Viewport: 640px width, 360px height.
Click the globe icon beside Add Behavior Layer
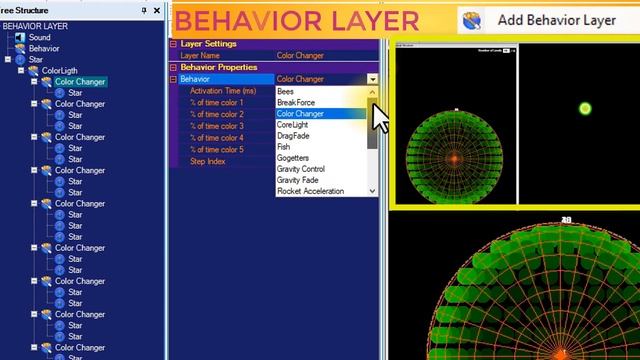[472, 21]
